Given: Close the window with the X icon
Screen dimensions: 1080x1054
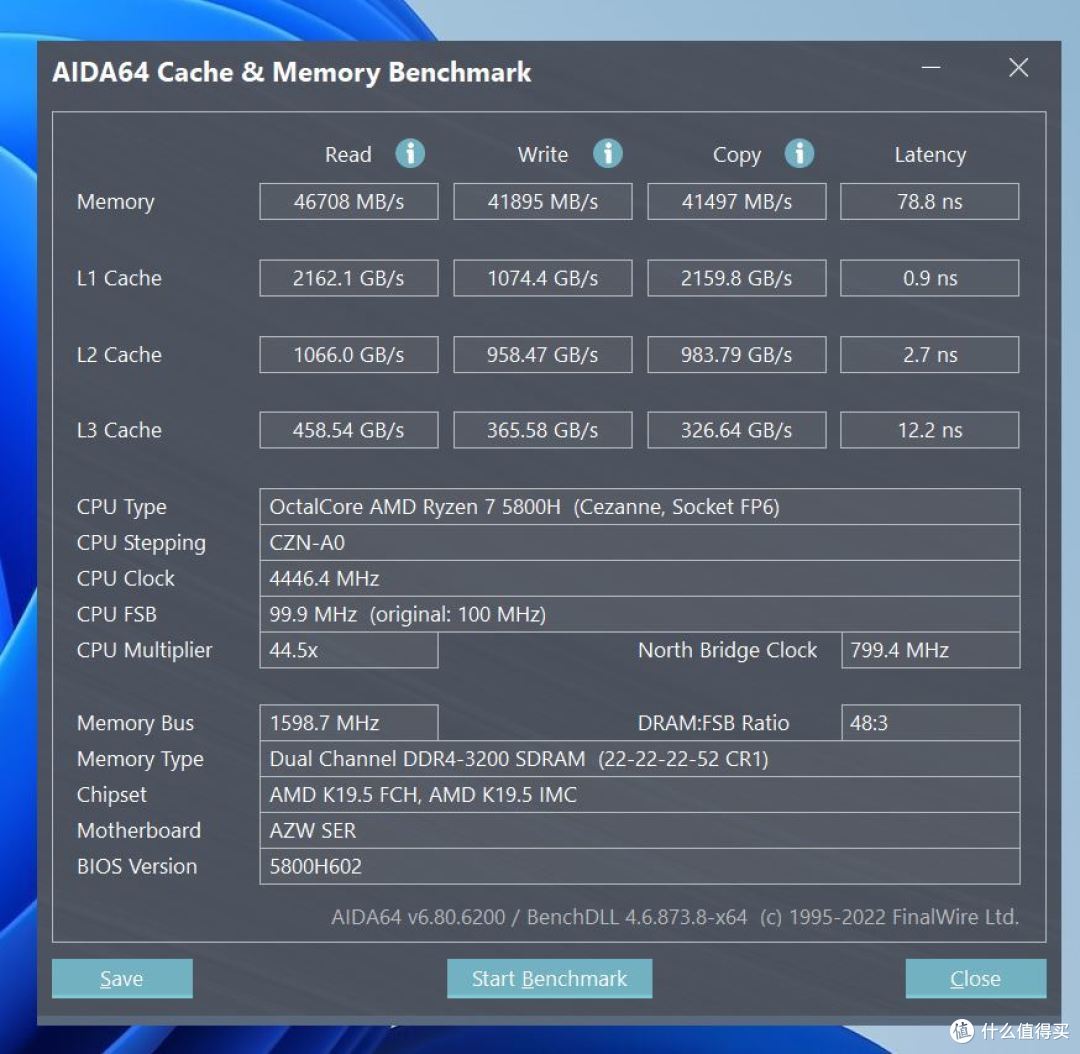Looking at the screenshot, I should [x=1018, y=68].
